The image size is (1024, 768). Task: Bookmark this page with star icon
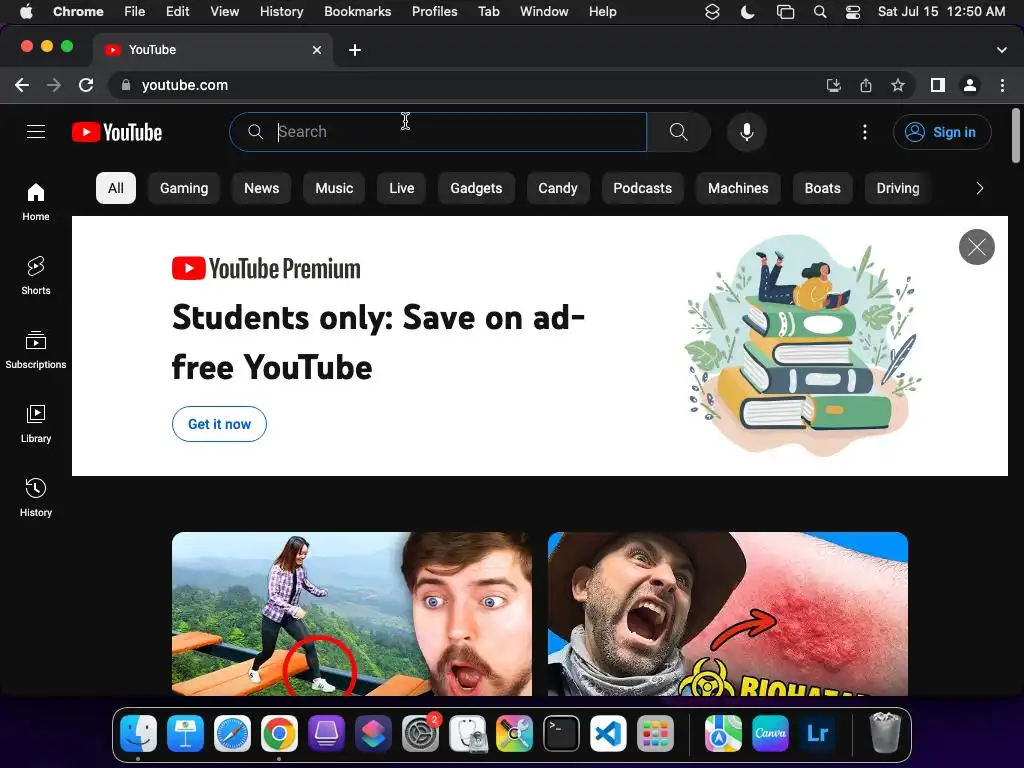pyautogui.click(x=898, y=85)
